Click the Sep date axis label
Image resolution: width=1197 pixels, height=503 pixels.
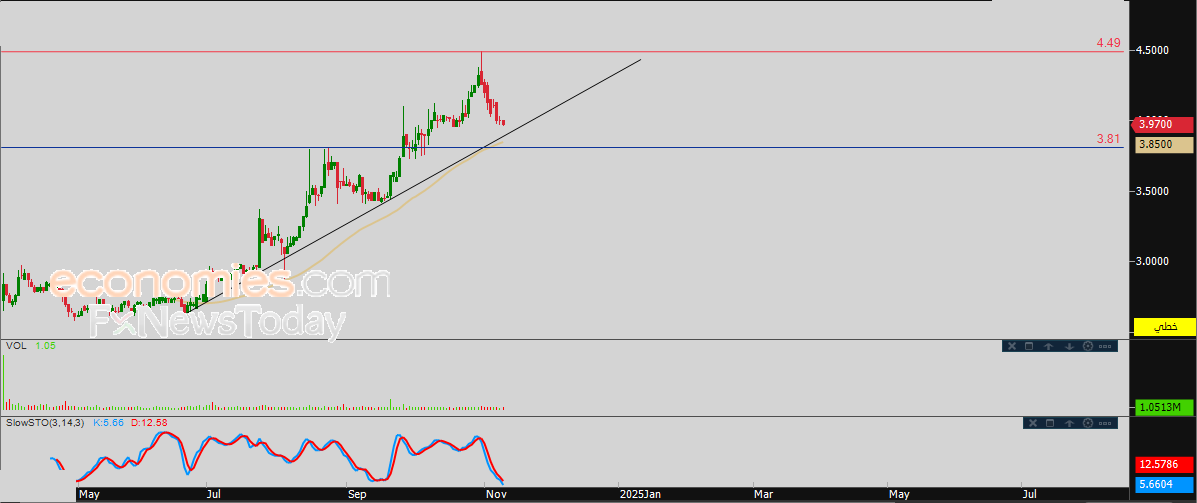tap(357, 495)
